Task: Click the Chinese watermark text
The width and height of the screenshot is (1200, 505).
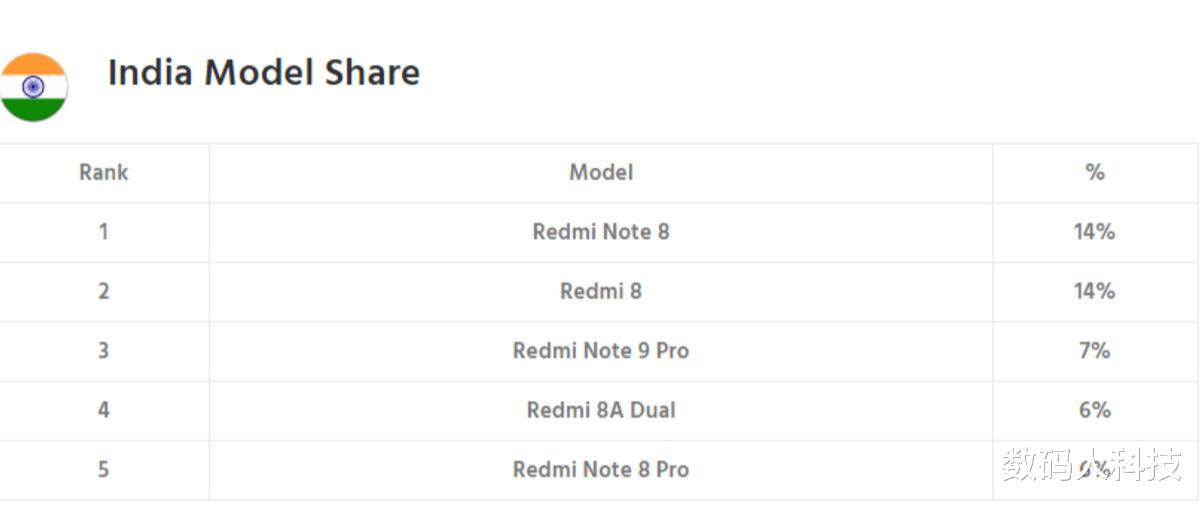Action: (x=1092, y=465)
